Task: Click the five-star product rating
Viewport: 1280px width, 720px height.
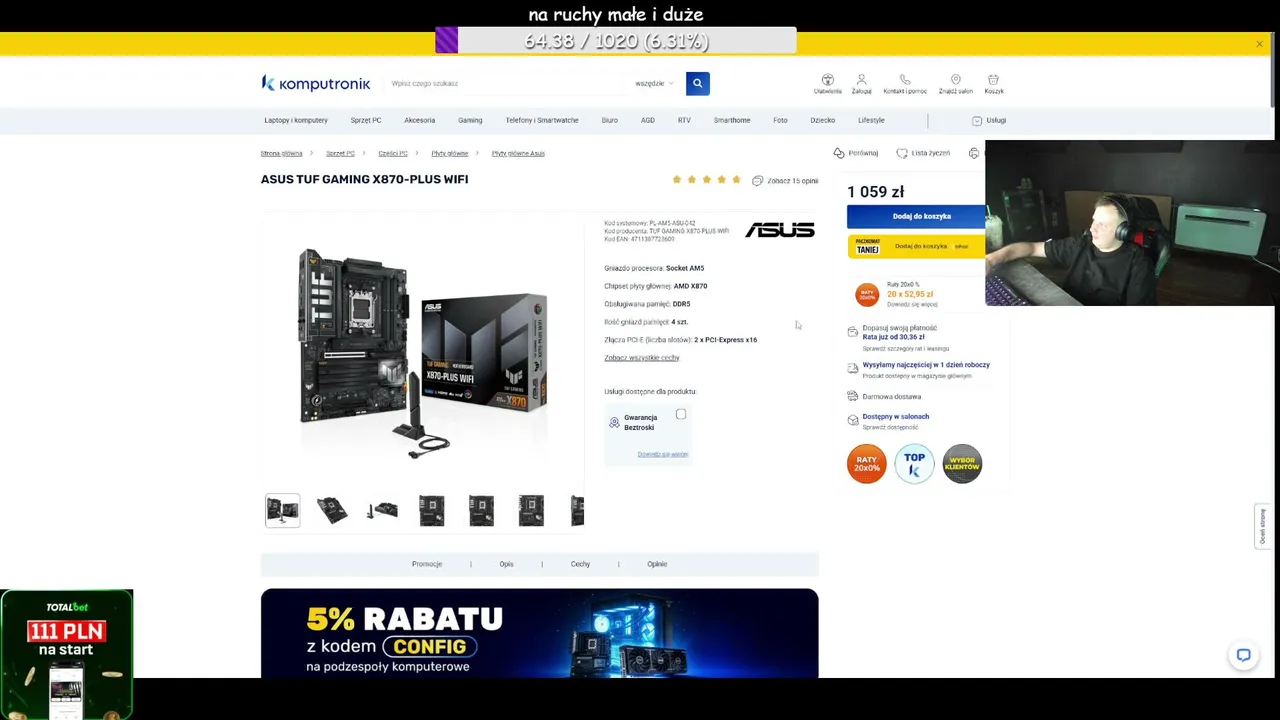Action: (706, 180)
